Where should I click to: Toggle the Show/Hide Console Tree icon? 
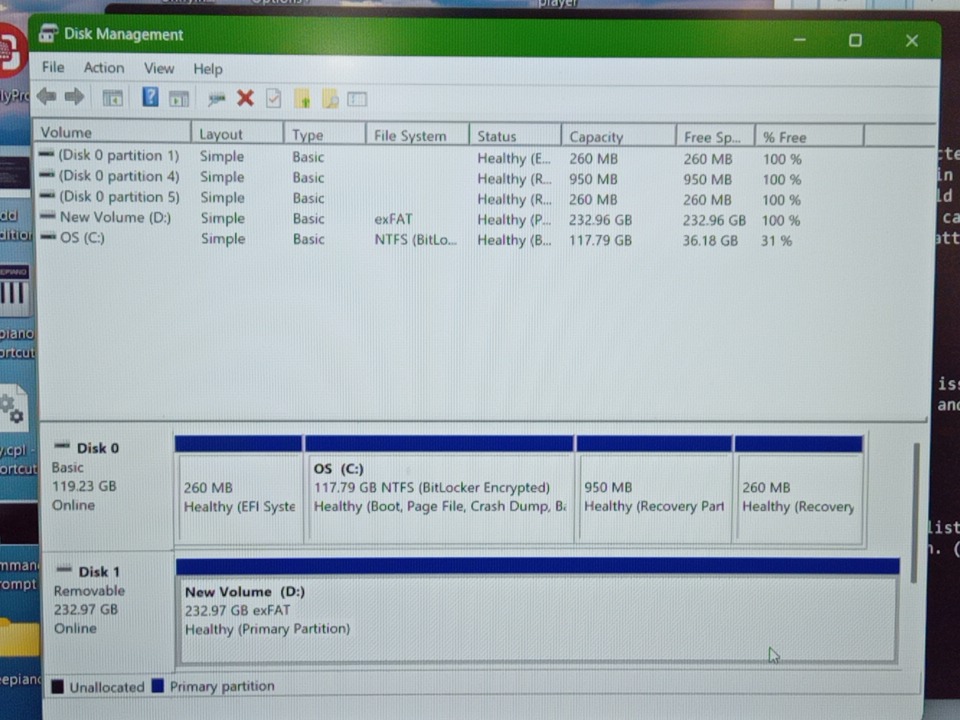point(113,98)
